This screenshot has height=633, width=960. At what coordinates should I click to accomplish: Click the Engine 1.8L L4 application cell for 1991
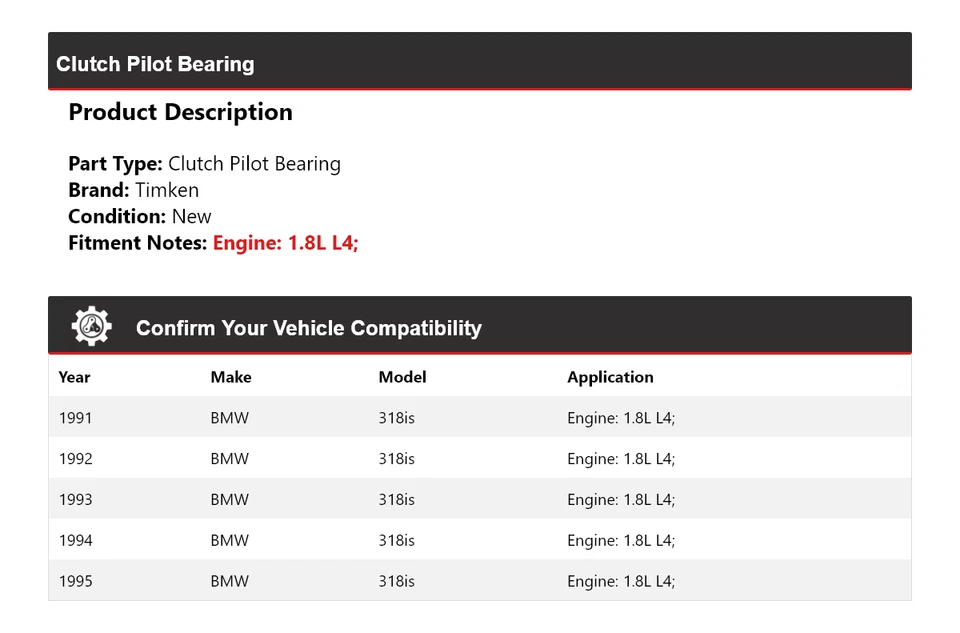click(x=621, y=417)
